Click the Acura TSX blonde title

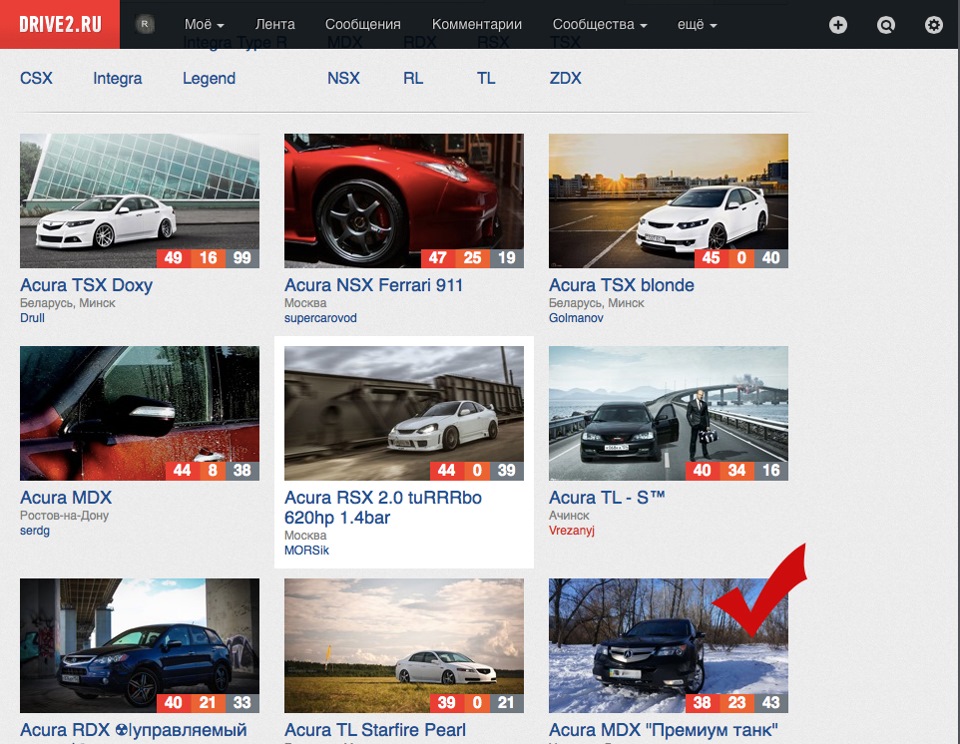tap(621, 285)
